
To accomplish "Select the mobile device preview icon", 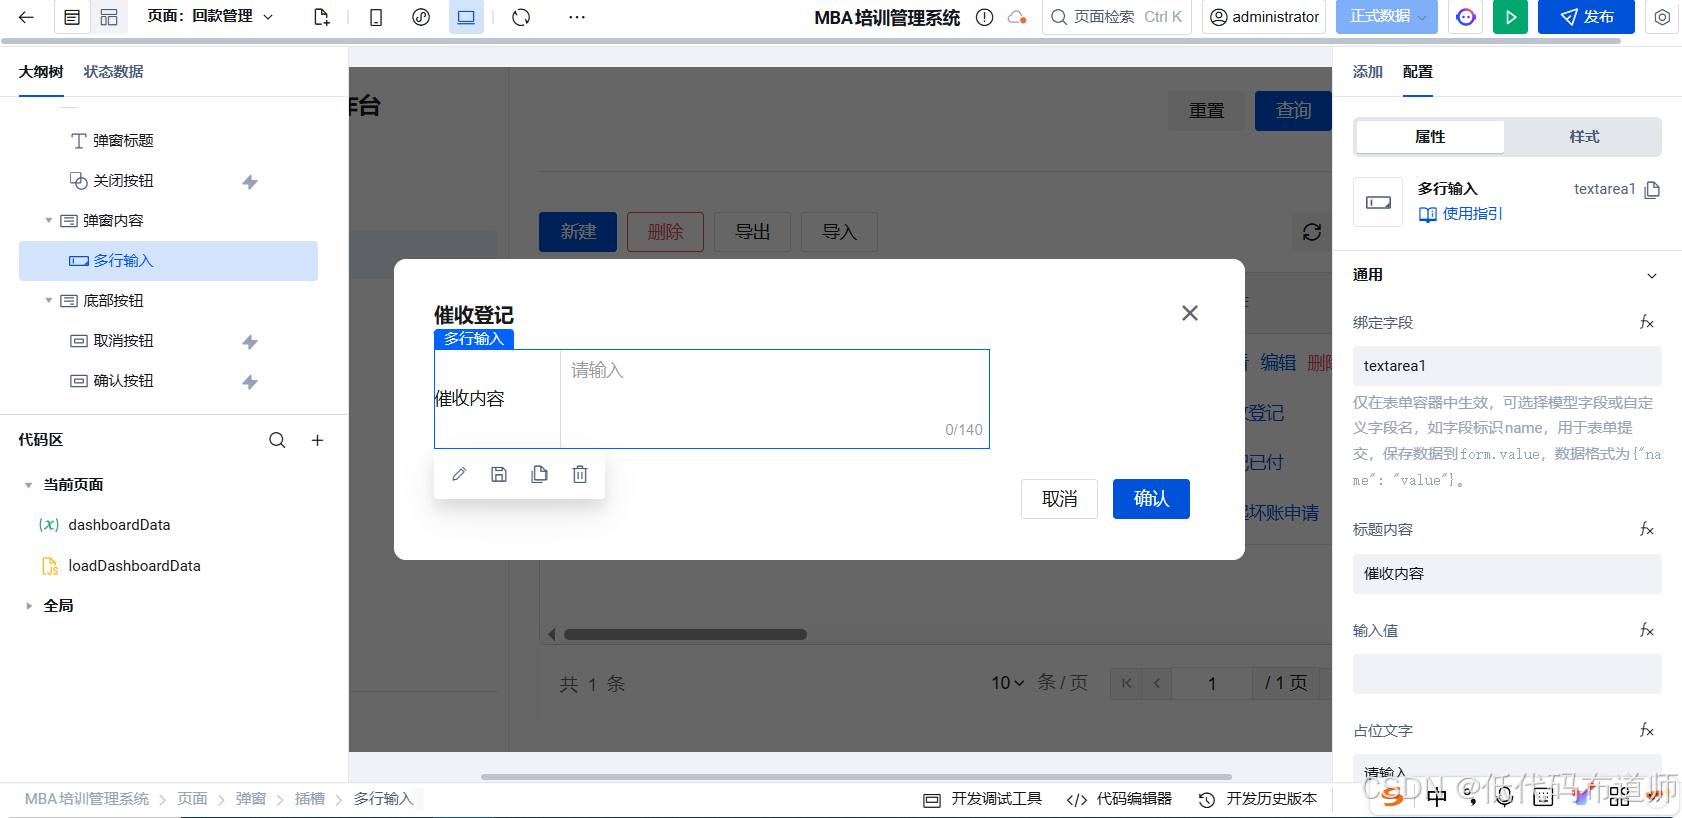I will (376, 17).
